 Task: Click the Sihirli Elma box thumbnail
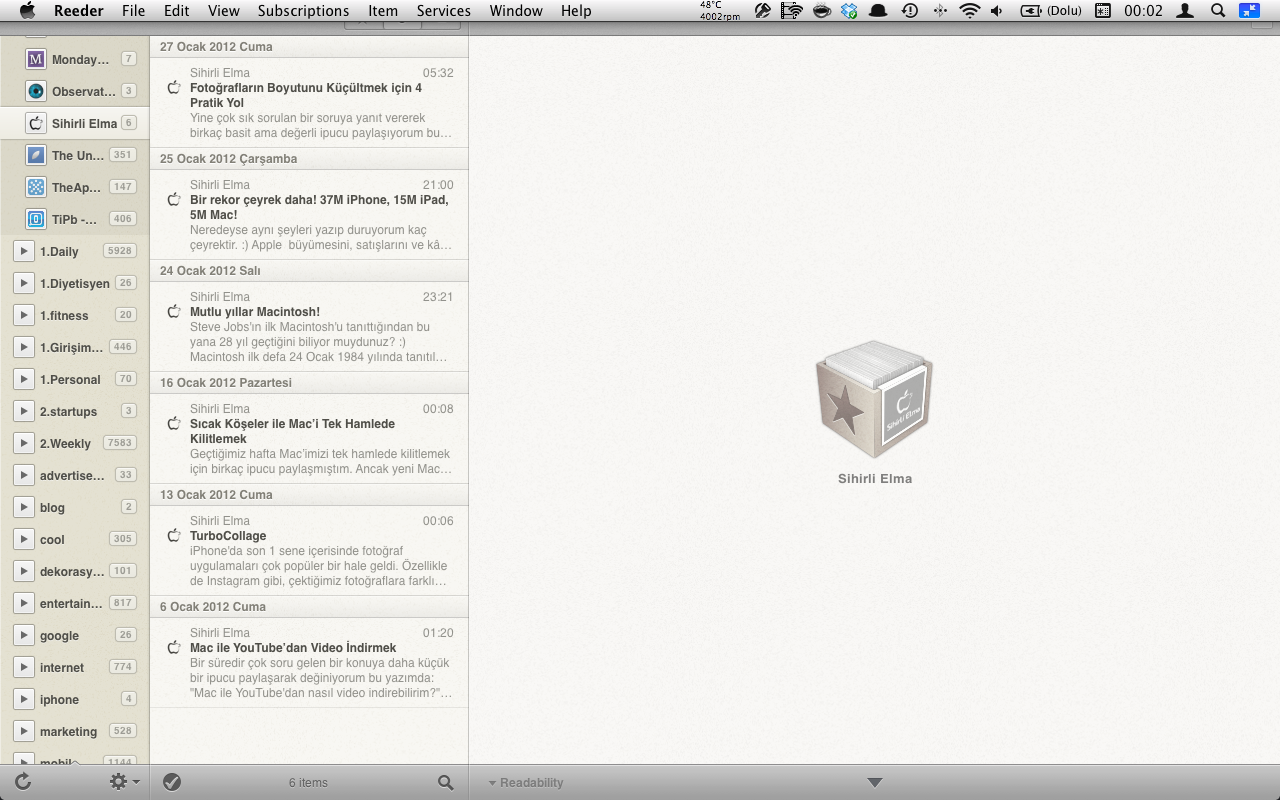[875, 399]
